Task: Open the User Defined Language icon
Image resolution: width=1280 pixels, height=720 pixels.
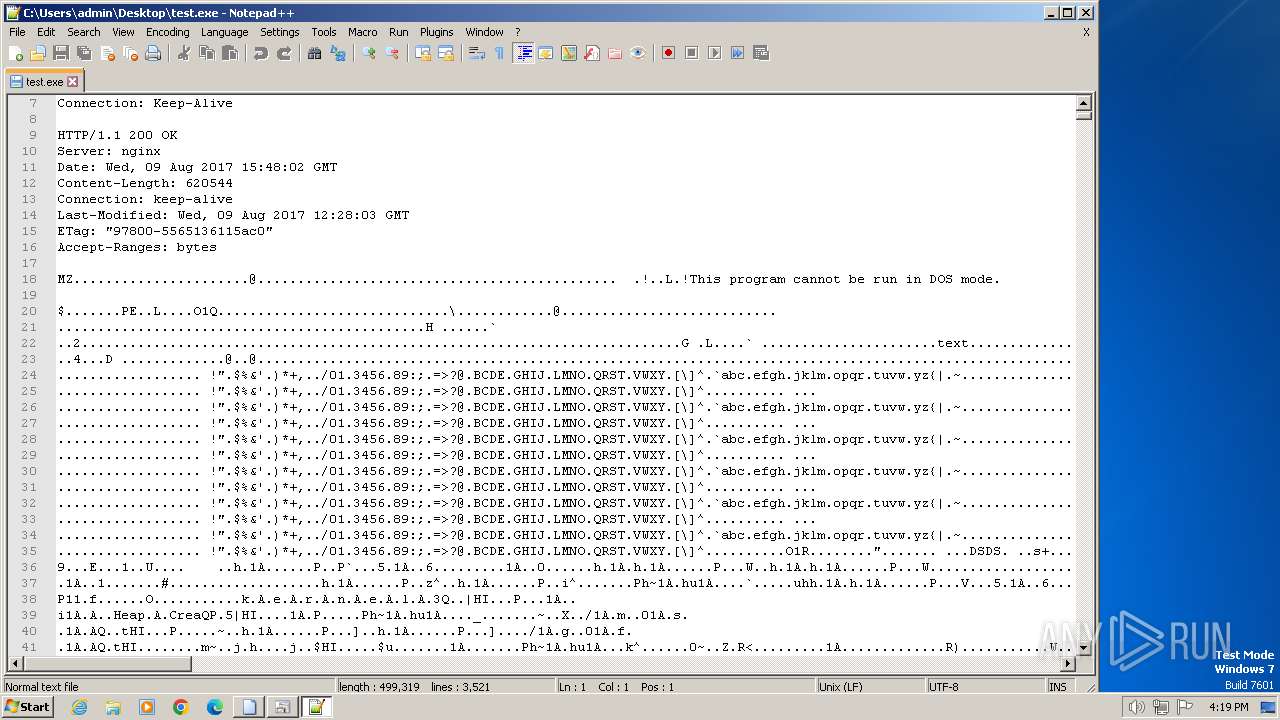Action: [x=546, y=53]
